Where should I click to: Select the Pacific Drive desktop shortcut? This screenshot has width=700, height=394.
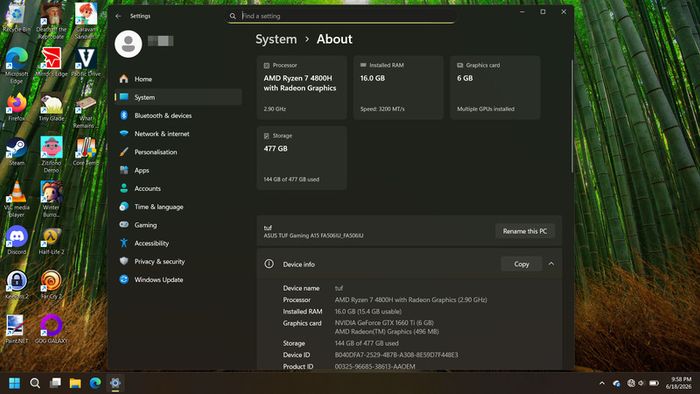tap(86, 62)
